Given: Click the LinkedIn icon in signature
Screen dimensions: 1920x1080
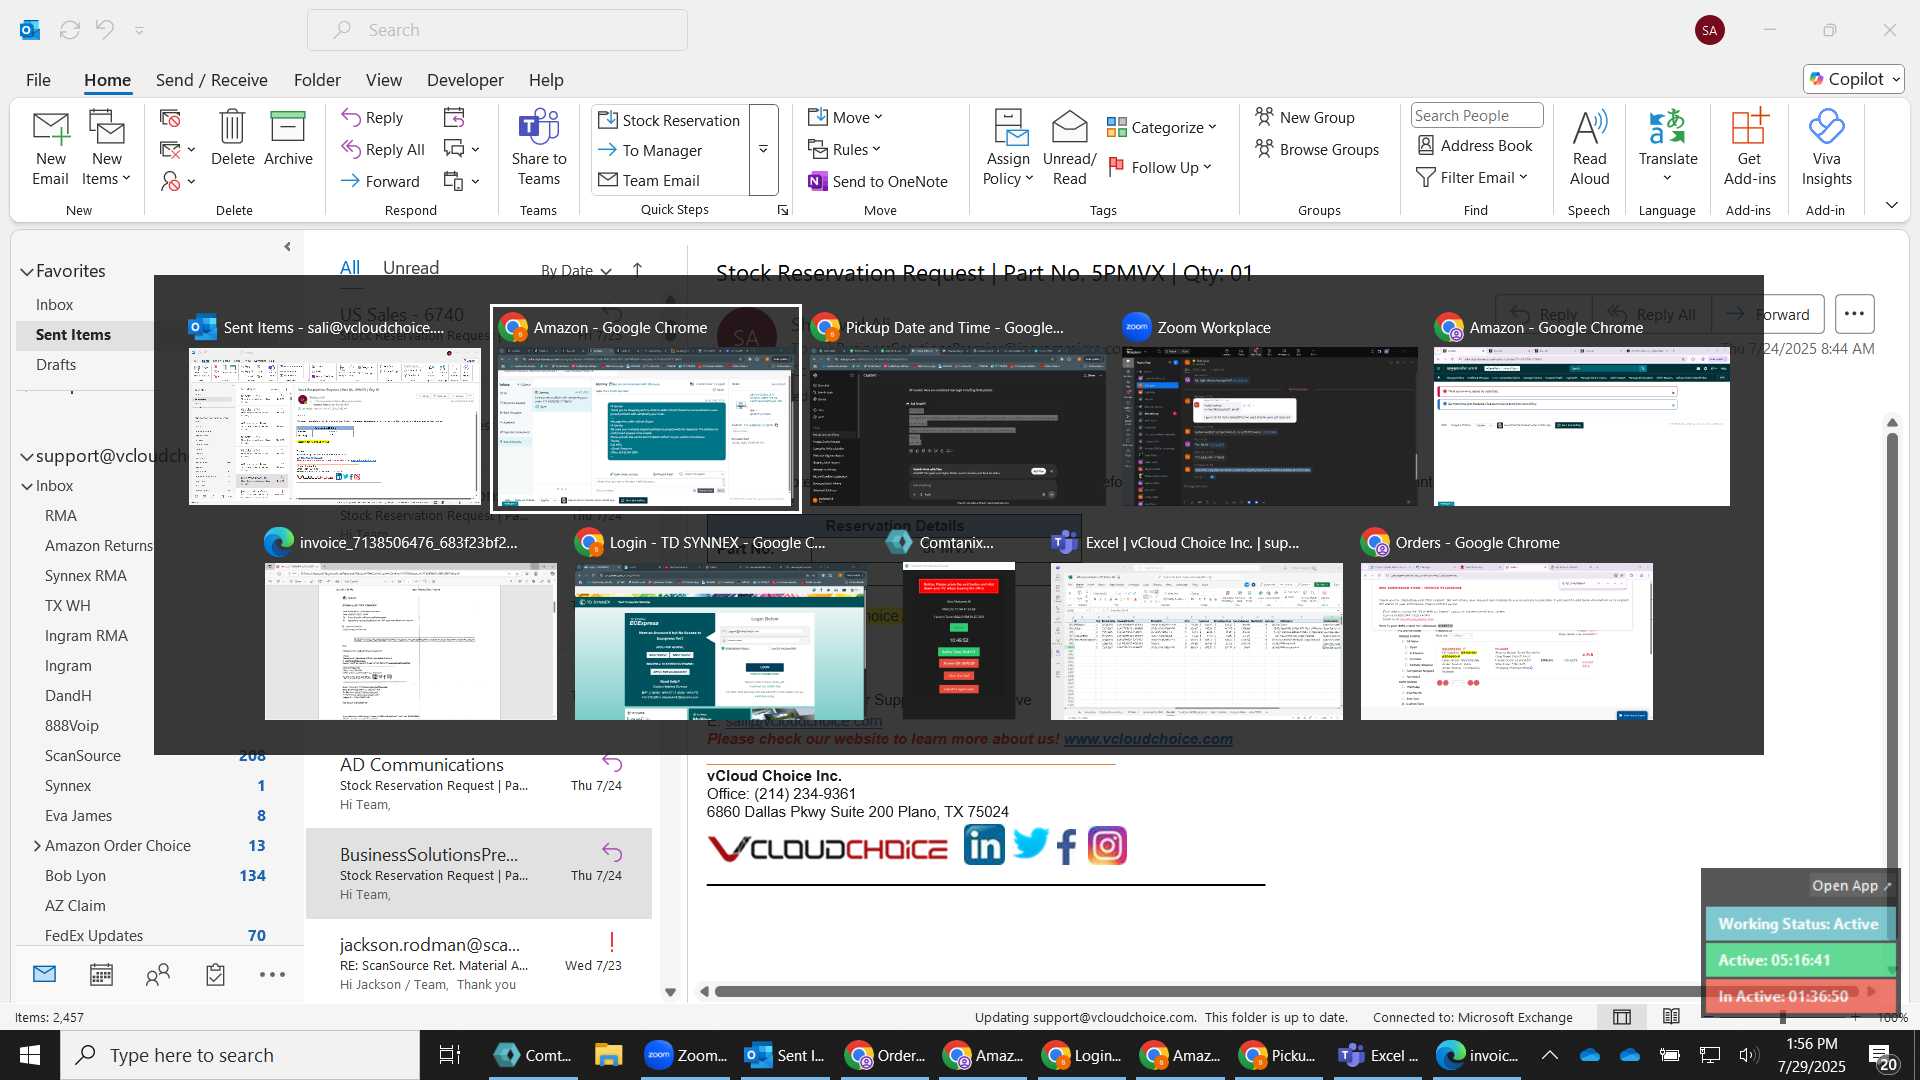Looking at the screenshot, I should point(984,846).
